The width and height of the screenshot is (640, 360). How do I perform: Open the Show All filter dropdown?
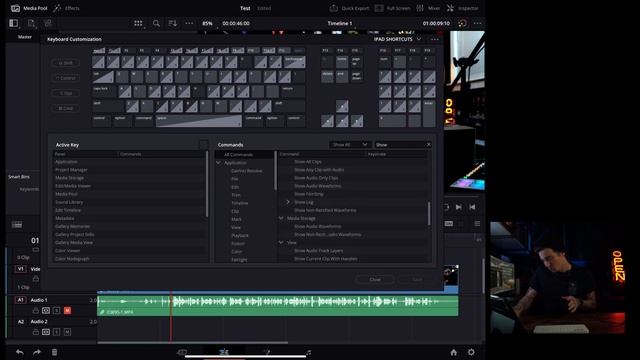pyautogui.click(x=350, y=144)
